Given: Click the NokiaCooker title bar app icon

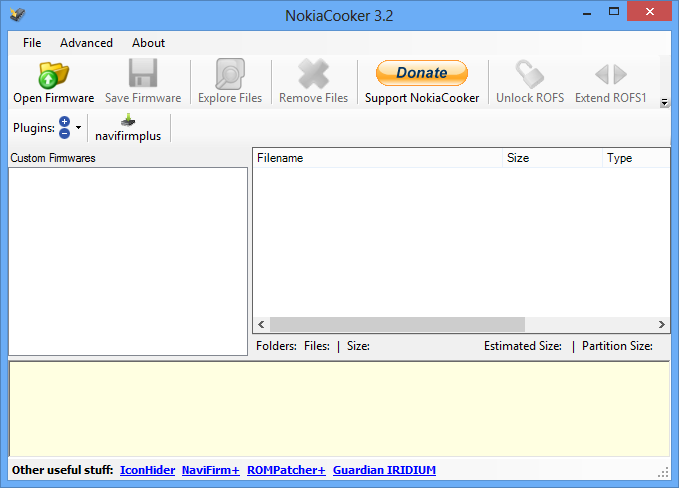Looking at the screenshot, I should click(x=17, y=14).
